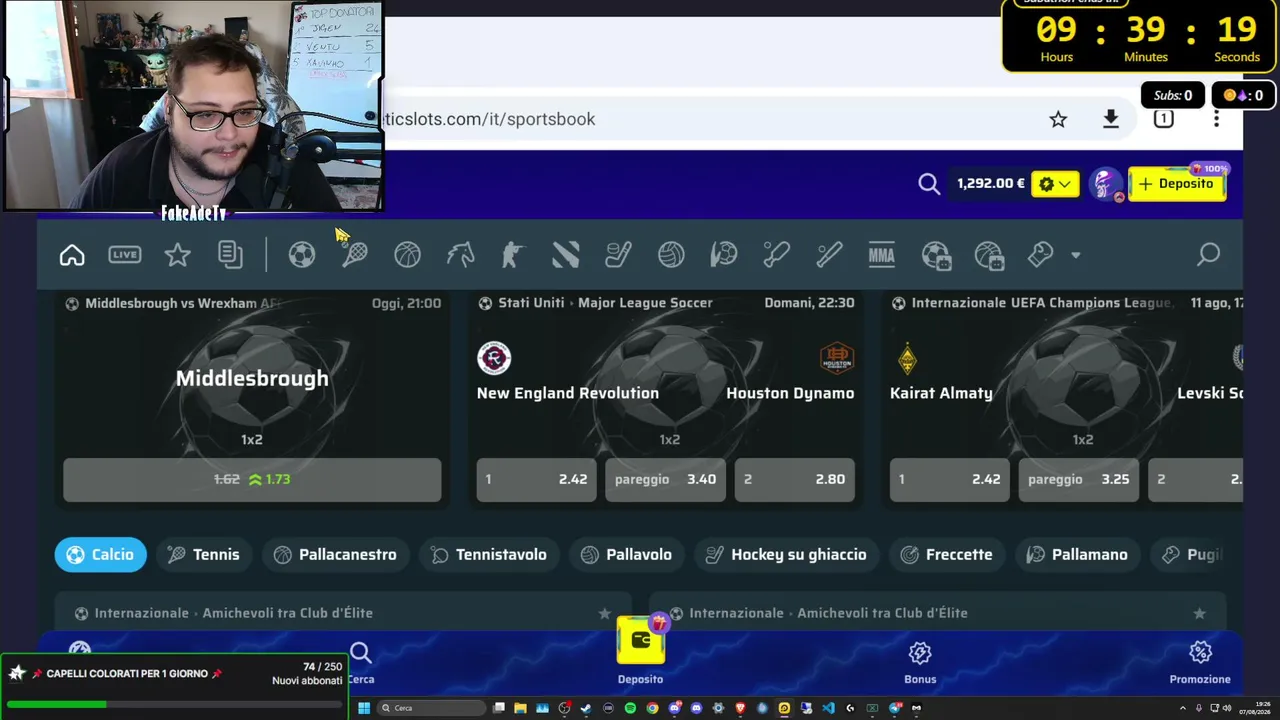Select virtual basketball icon
This screenshot has width=1280, height=720.
pyautogui.click(x=989, y=255)
